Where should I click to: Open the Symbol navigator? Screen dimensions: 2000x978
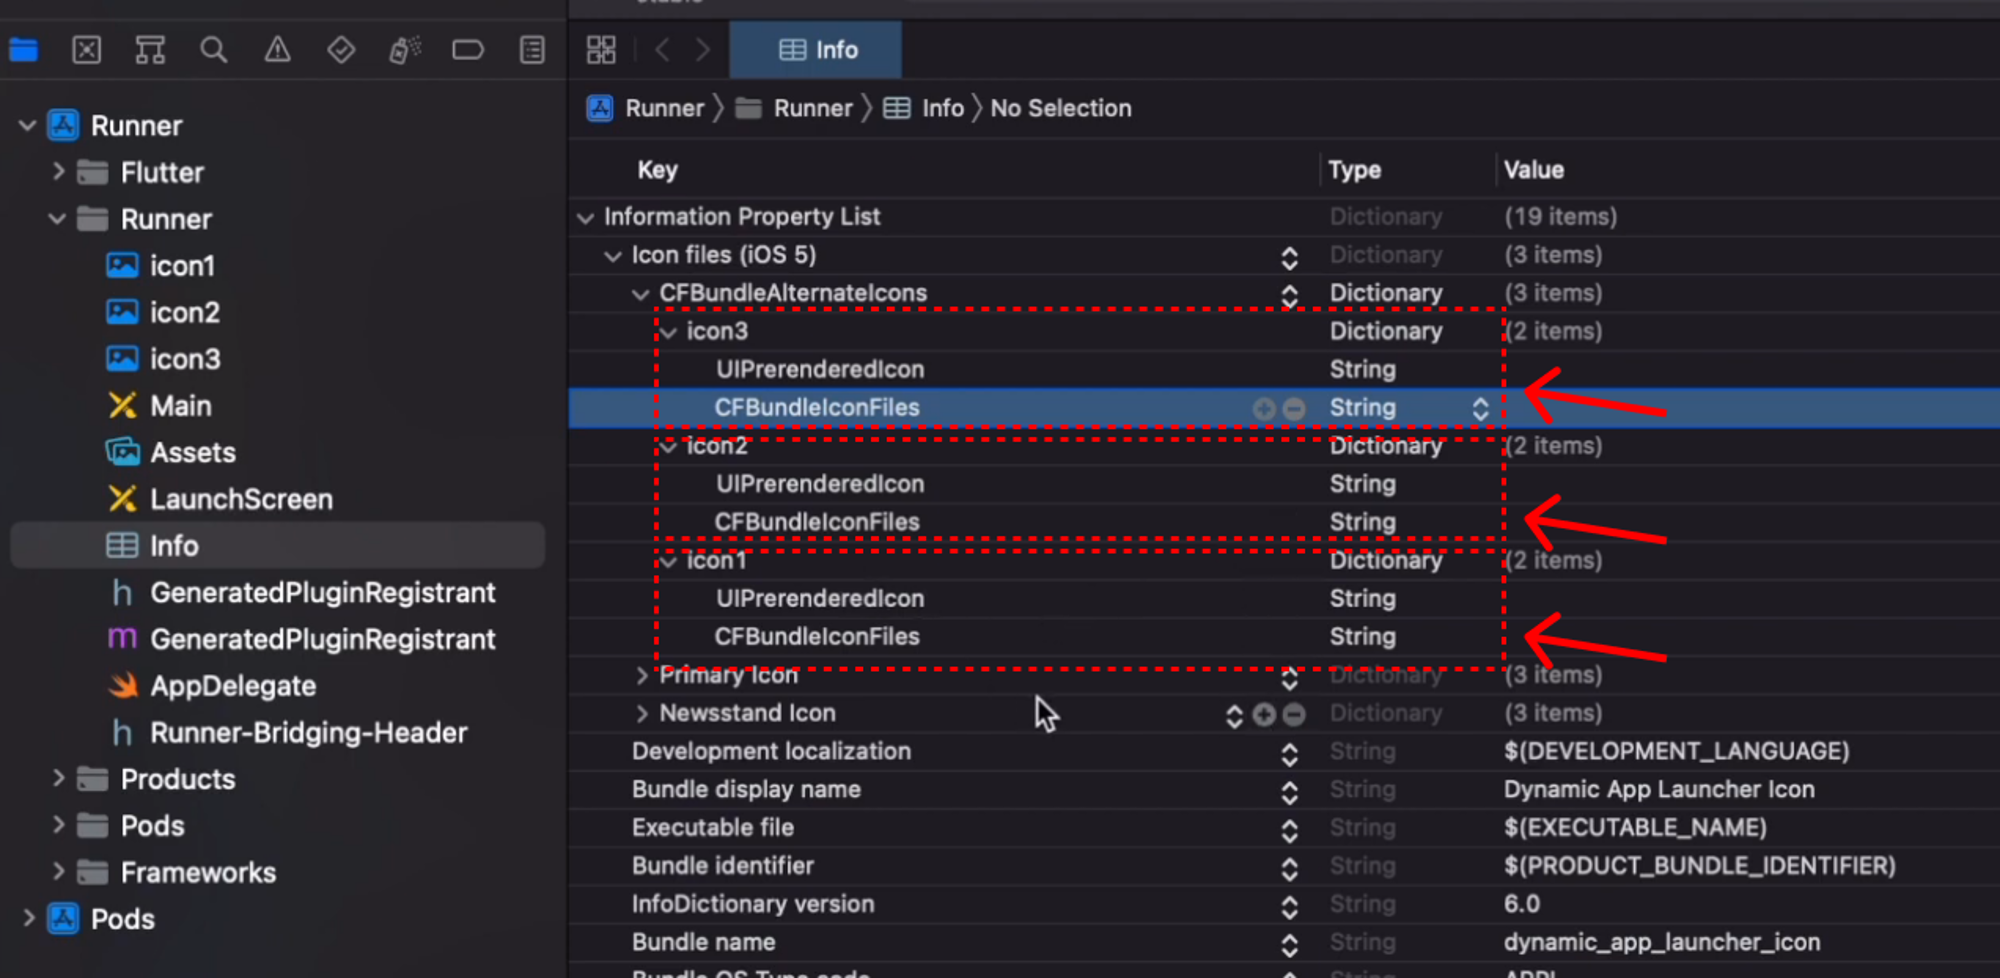point(150,49)
